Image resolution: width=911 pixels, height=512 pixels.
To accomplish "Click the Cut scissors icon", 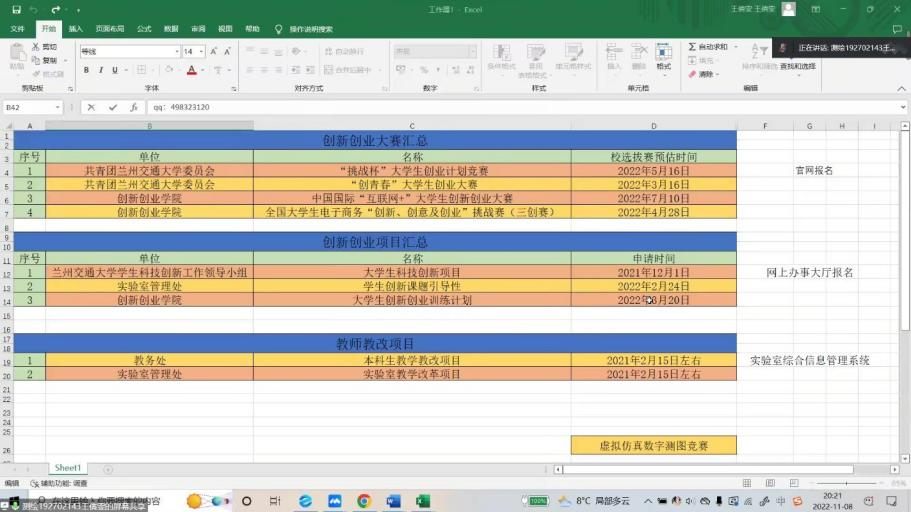I will [x=37, y=47].
